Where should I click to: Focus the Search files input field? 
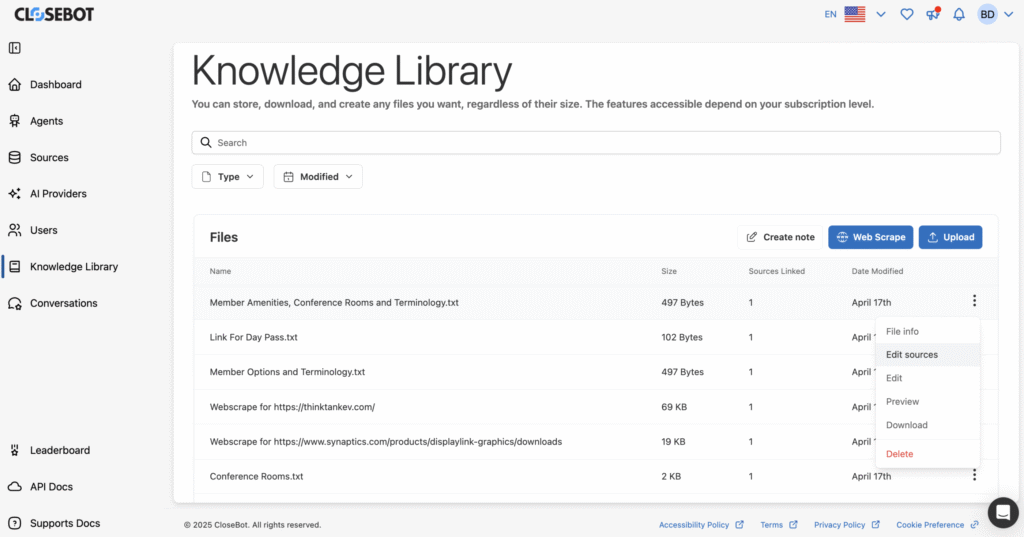pos(596,142)
